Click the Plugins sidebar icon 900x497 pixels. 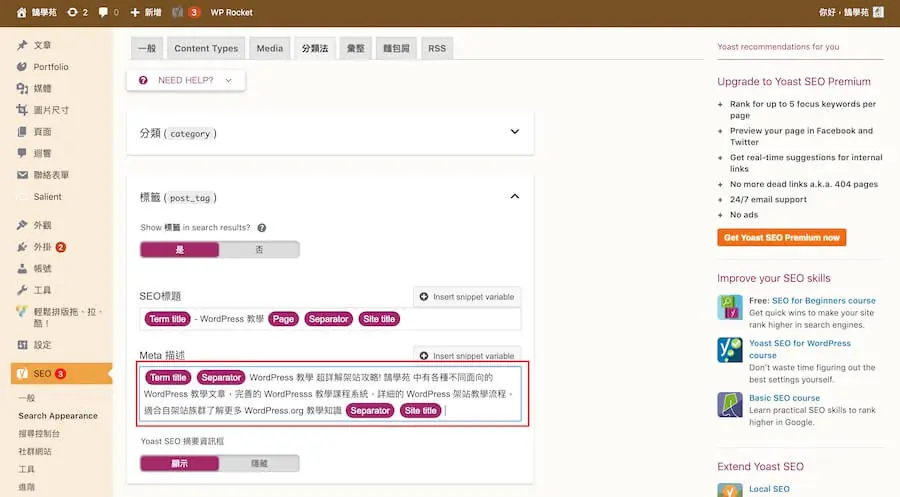22,247
